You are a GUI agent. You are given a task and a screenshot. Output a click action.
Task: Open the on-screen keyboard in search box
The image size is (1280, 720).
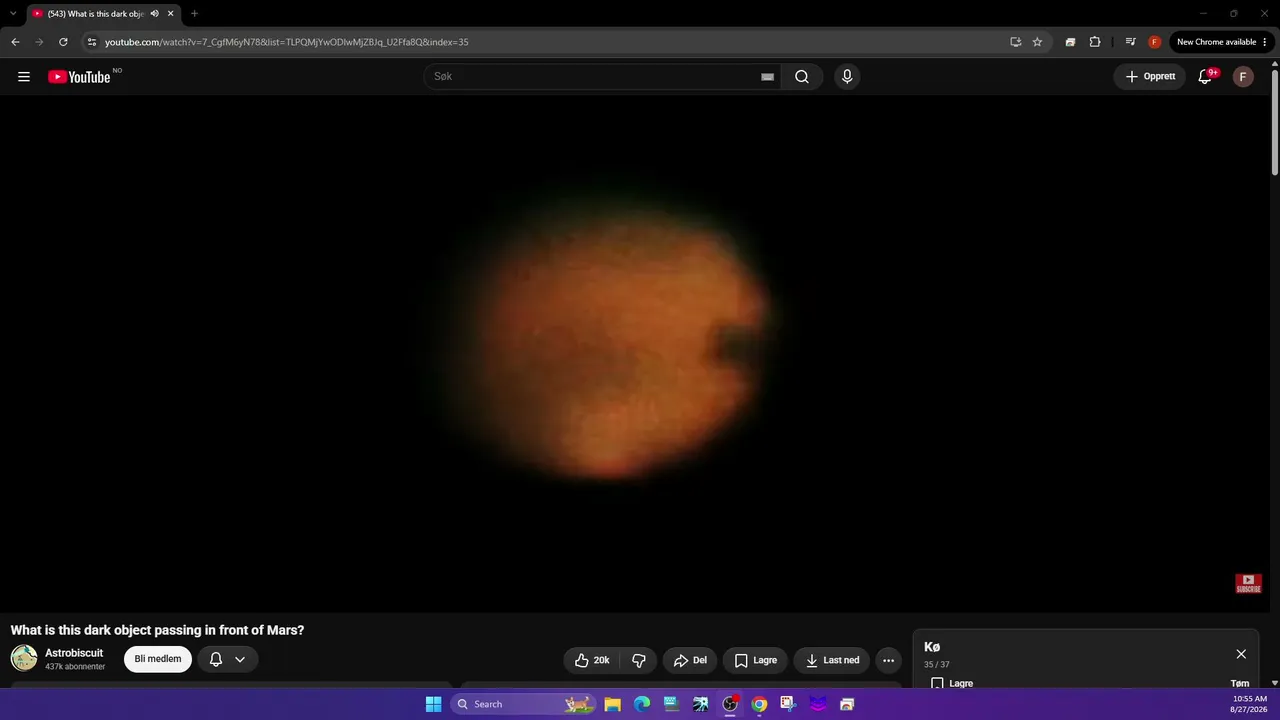767,77
